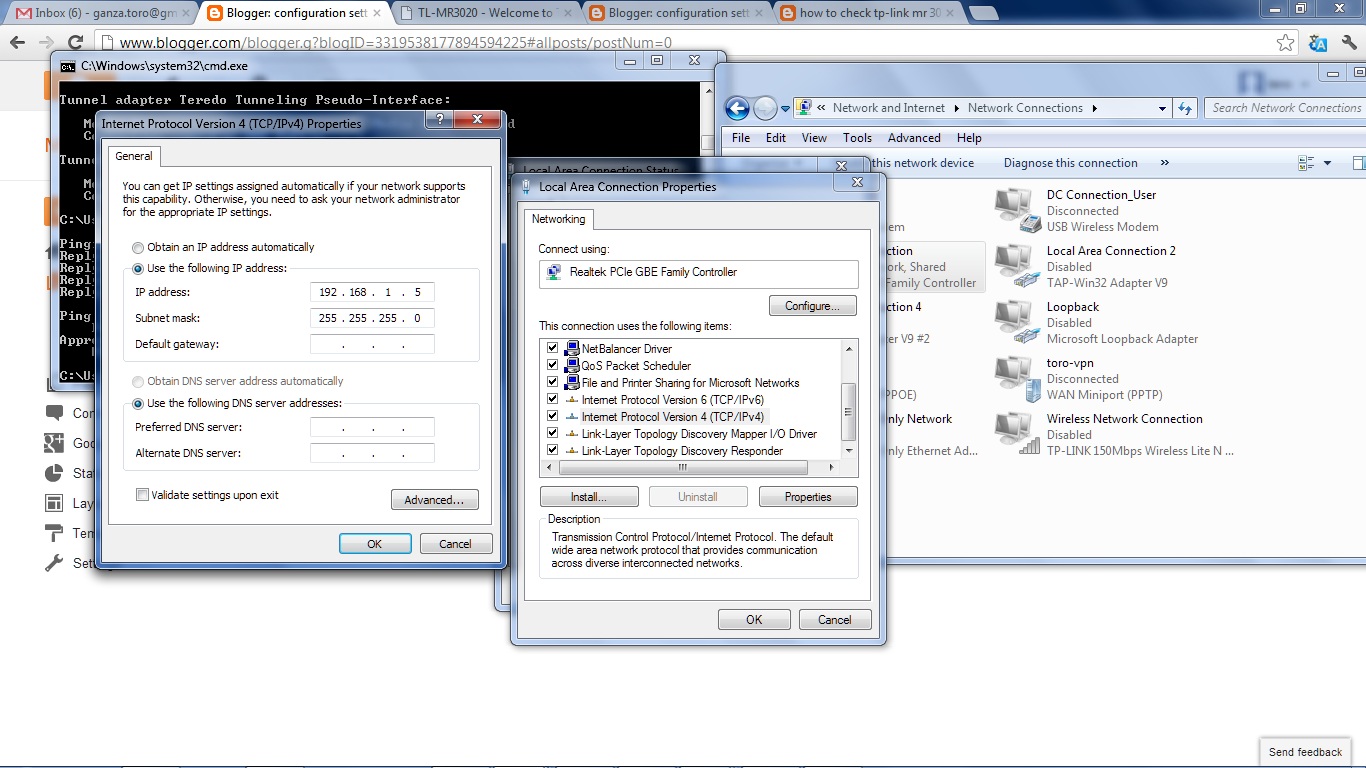Click the Wireless Network Connection adapter icon
1366x768 pixels.
click(x=1016, y=431)
